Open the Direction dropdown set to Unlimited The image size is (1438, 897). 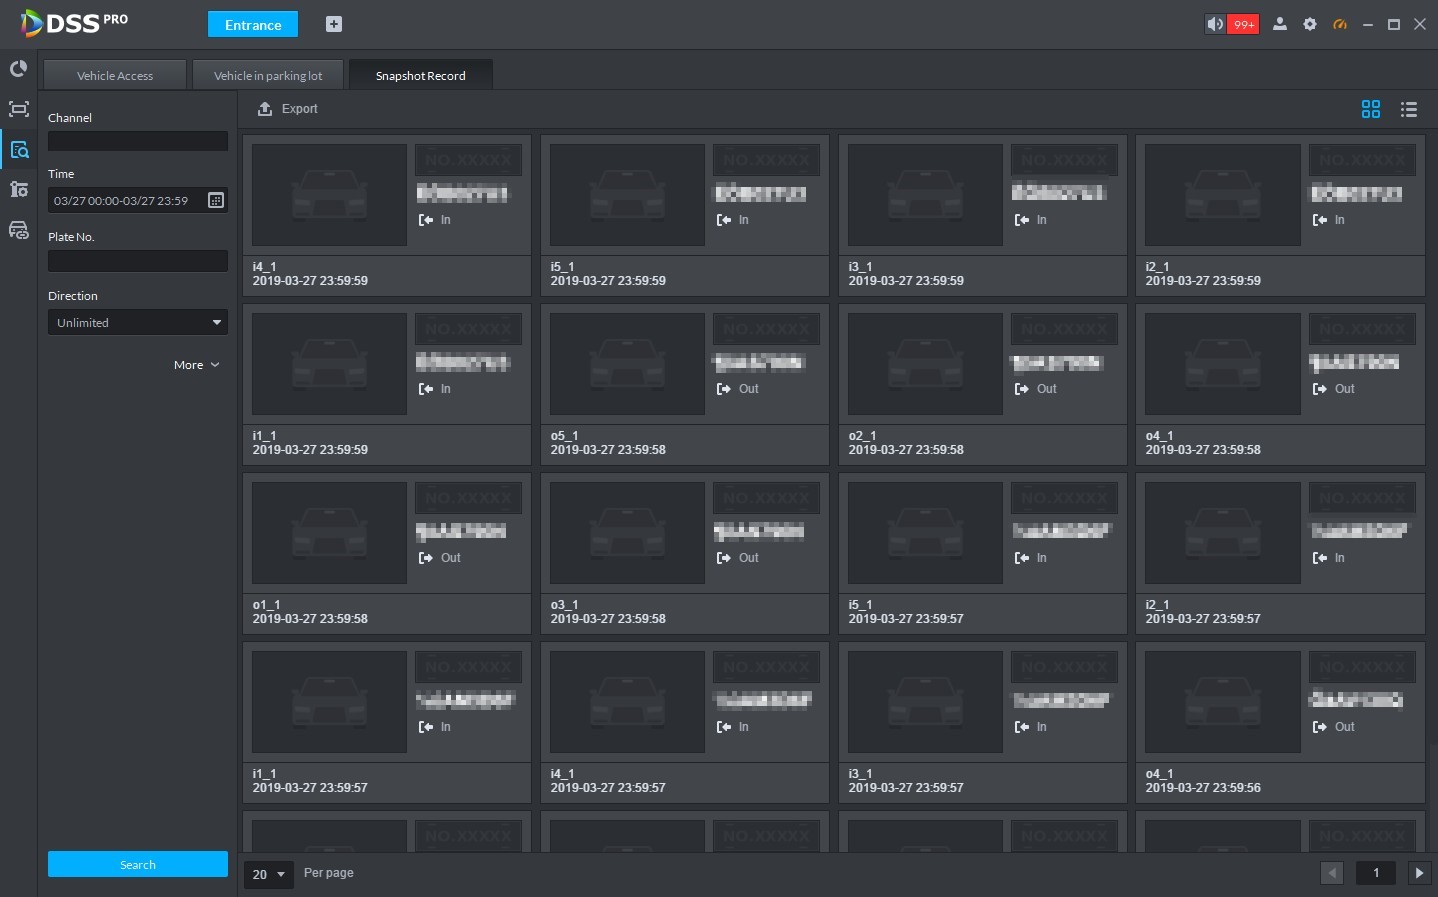click(x=138, y=322)
